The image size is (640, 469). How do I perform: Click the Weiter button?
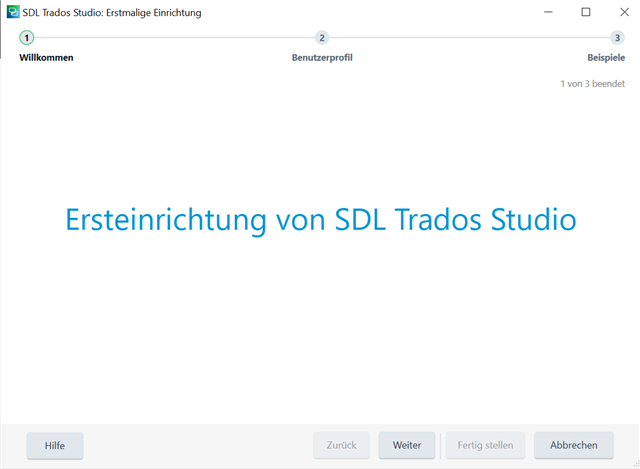tap(407, 445)
